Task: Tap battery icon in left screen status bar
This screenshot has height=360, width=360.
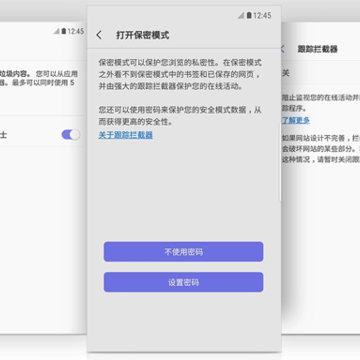Action: 64,31
